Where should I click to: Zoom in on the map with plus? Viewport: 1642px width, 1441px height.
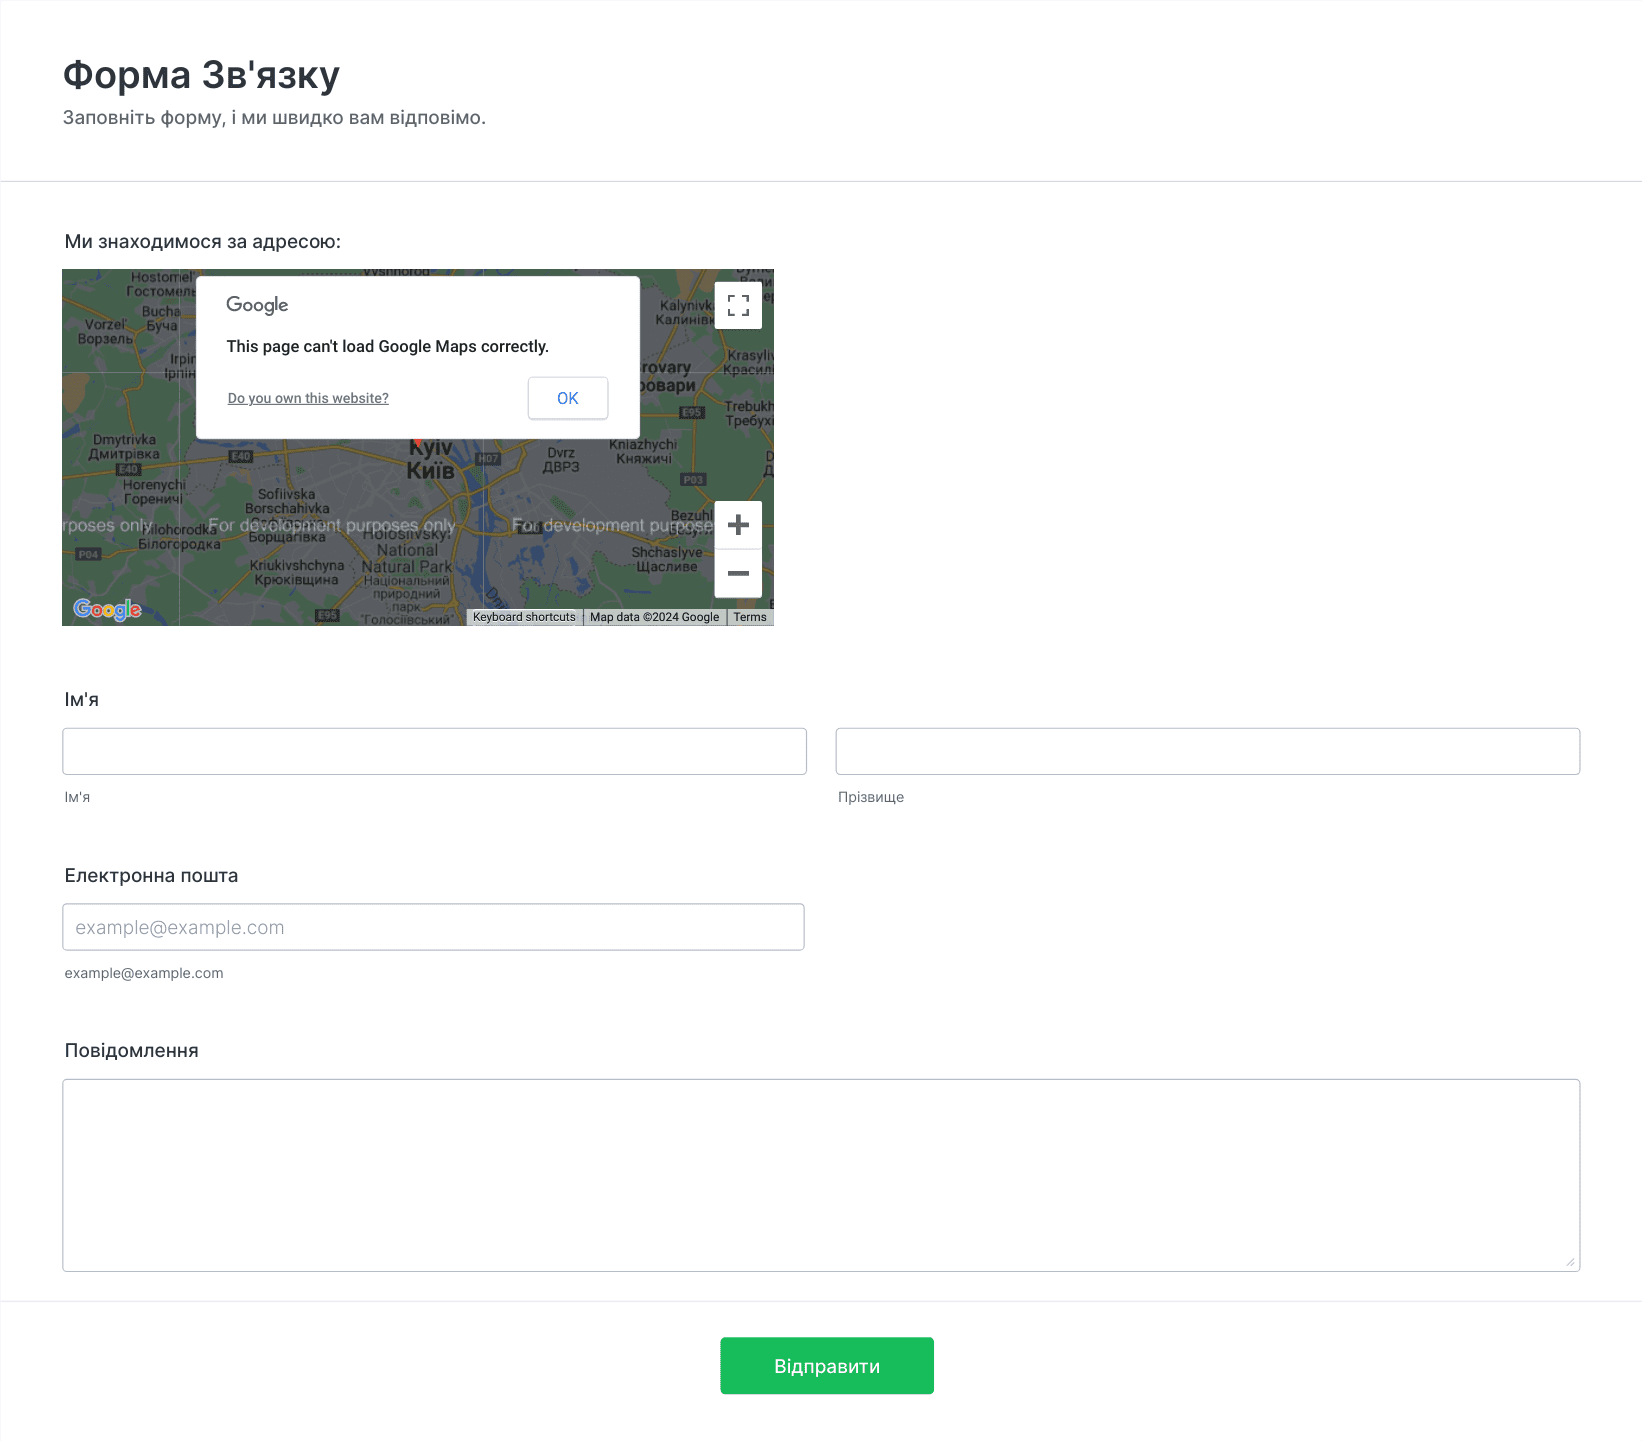(x=738, y=525)
